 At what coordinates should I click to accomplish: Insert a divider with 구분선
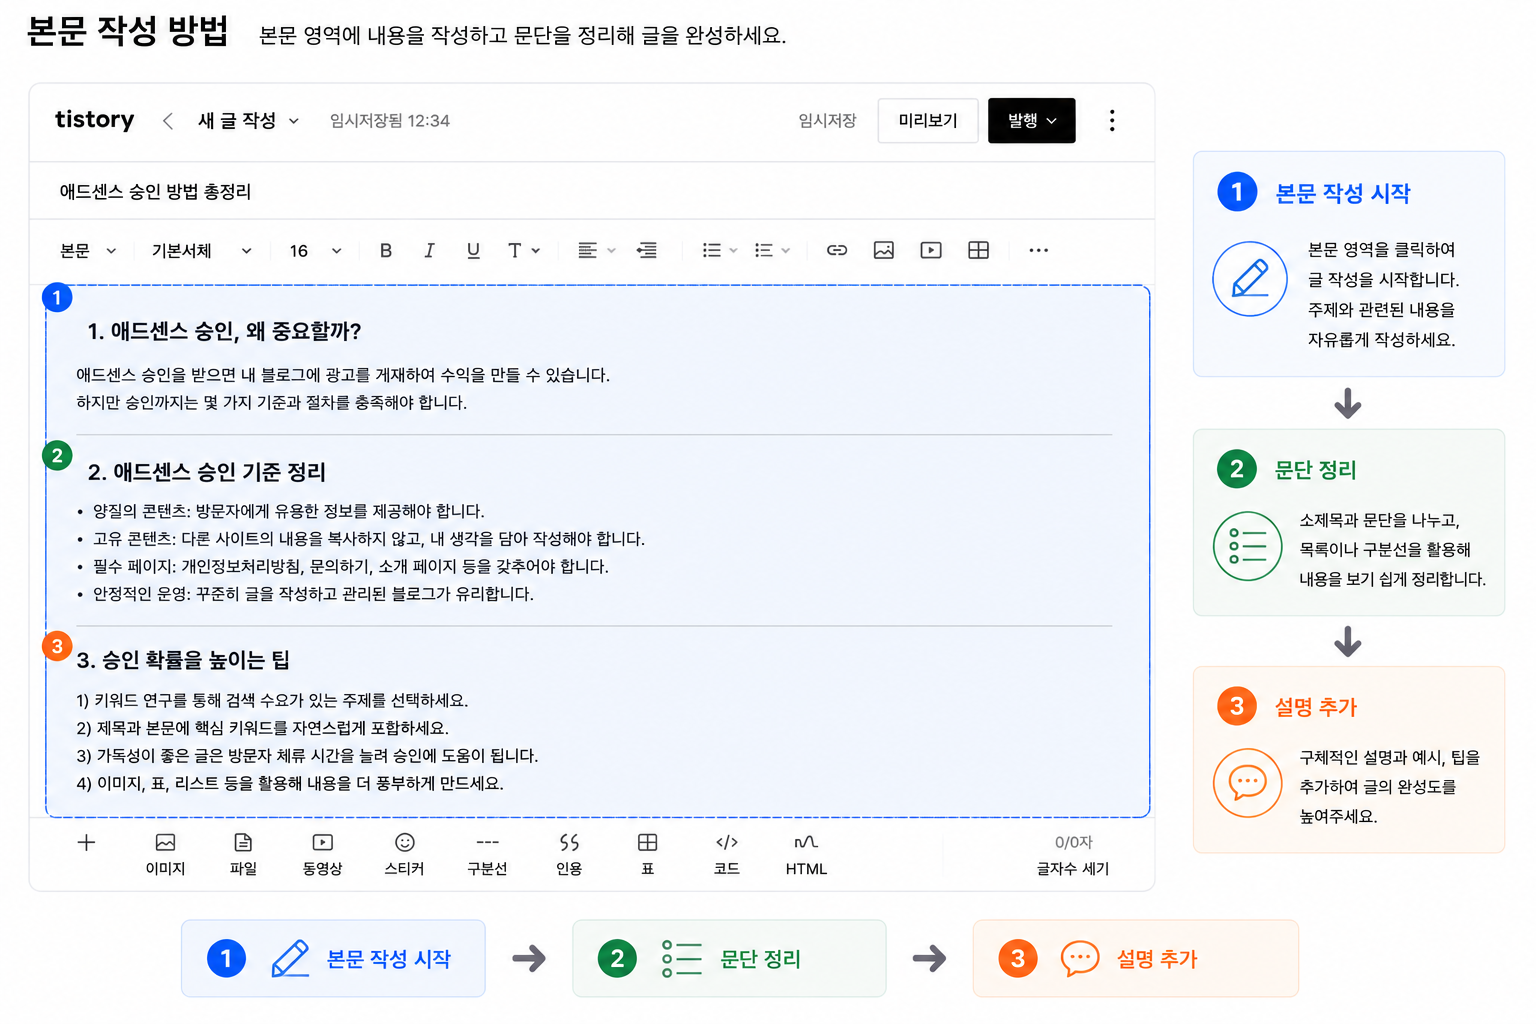pos(487,854)
